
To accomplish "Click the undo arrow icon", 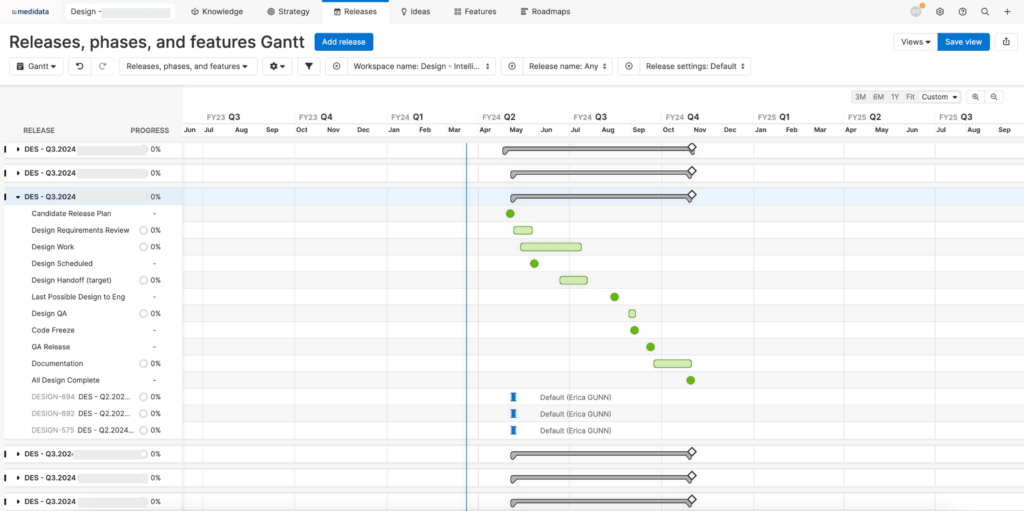I will [80, 66].
